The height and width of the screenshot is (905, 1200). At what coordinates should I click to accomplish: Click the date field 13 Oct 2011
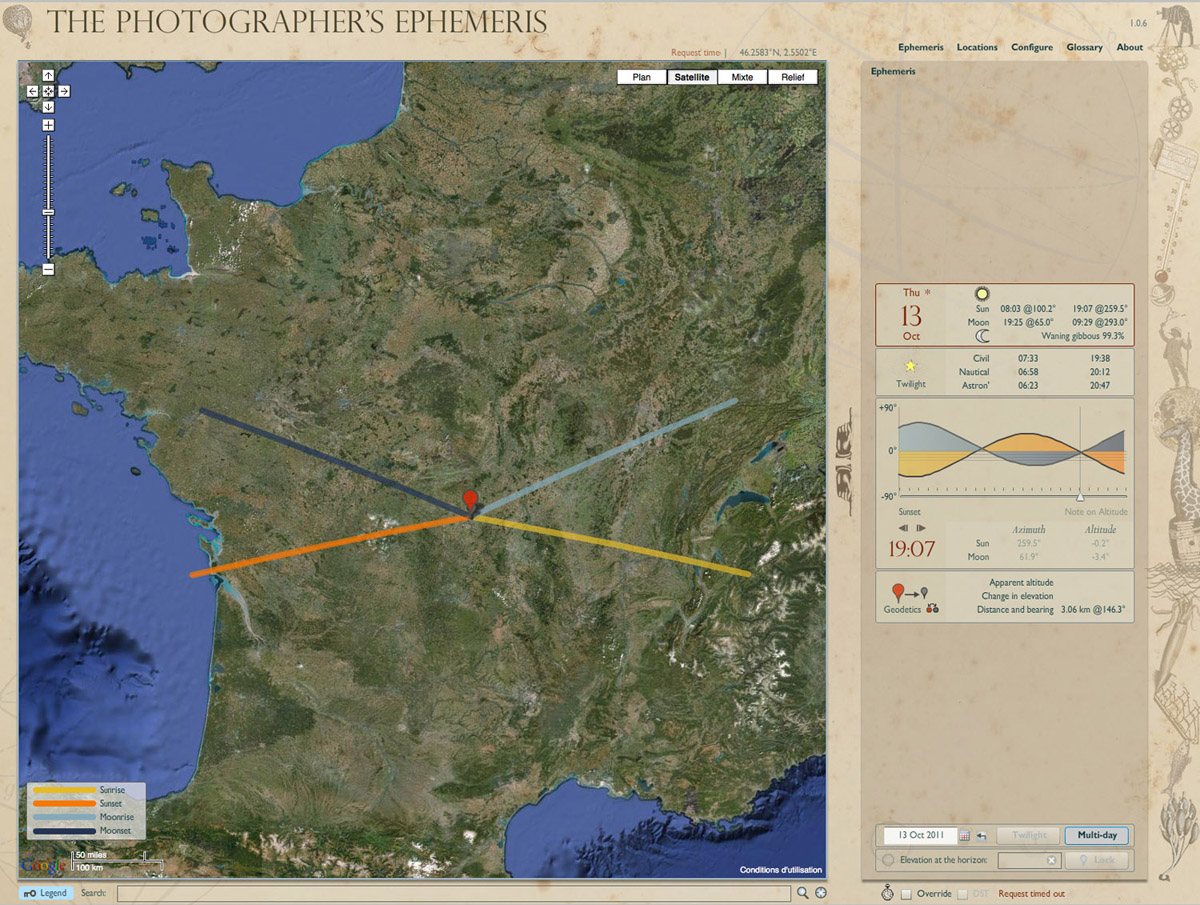point(919,835)
